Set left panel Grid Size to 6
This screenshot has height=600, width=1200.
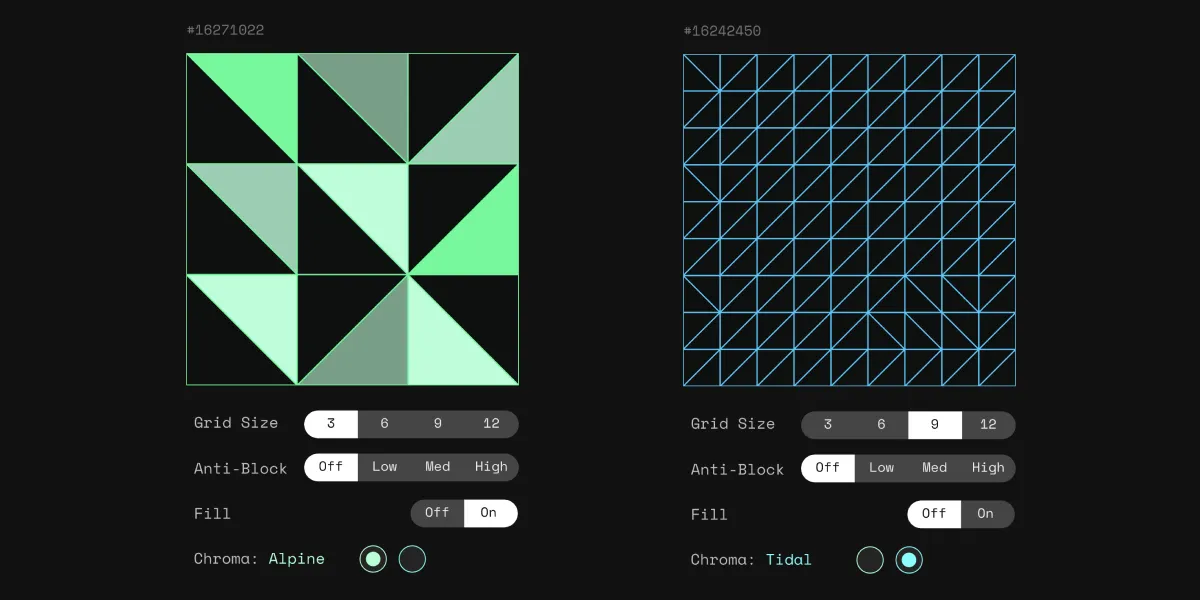point(384,423)
